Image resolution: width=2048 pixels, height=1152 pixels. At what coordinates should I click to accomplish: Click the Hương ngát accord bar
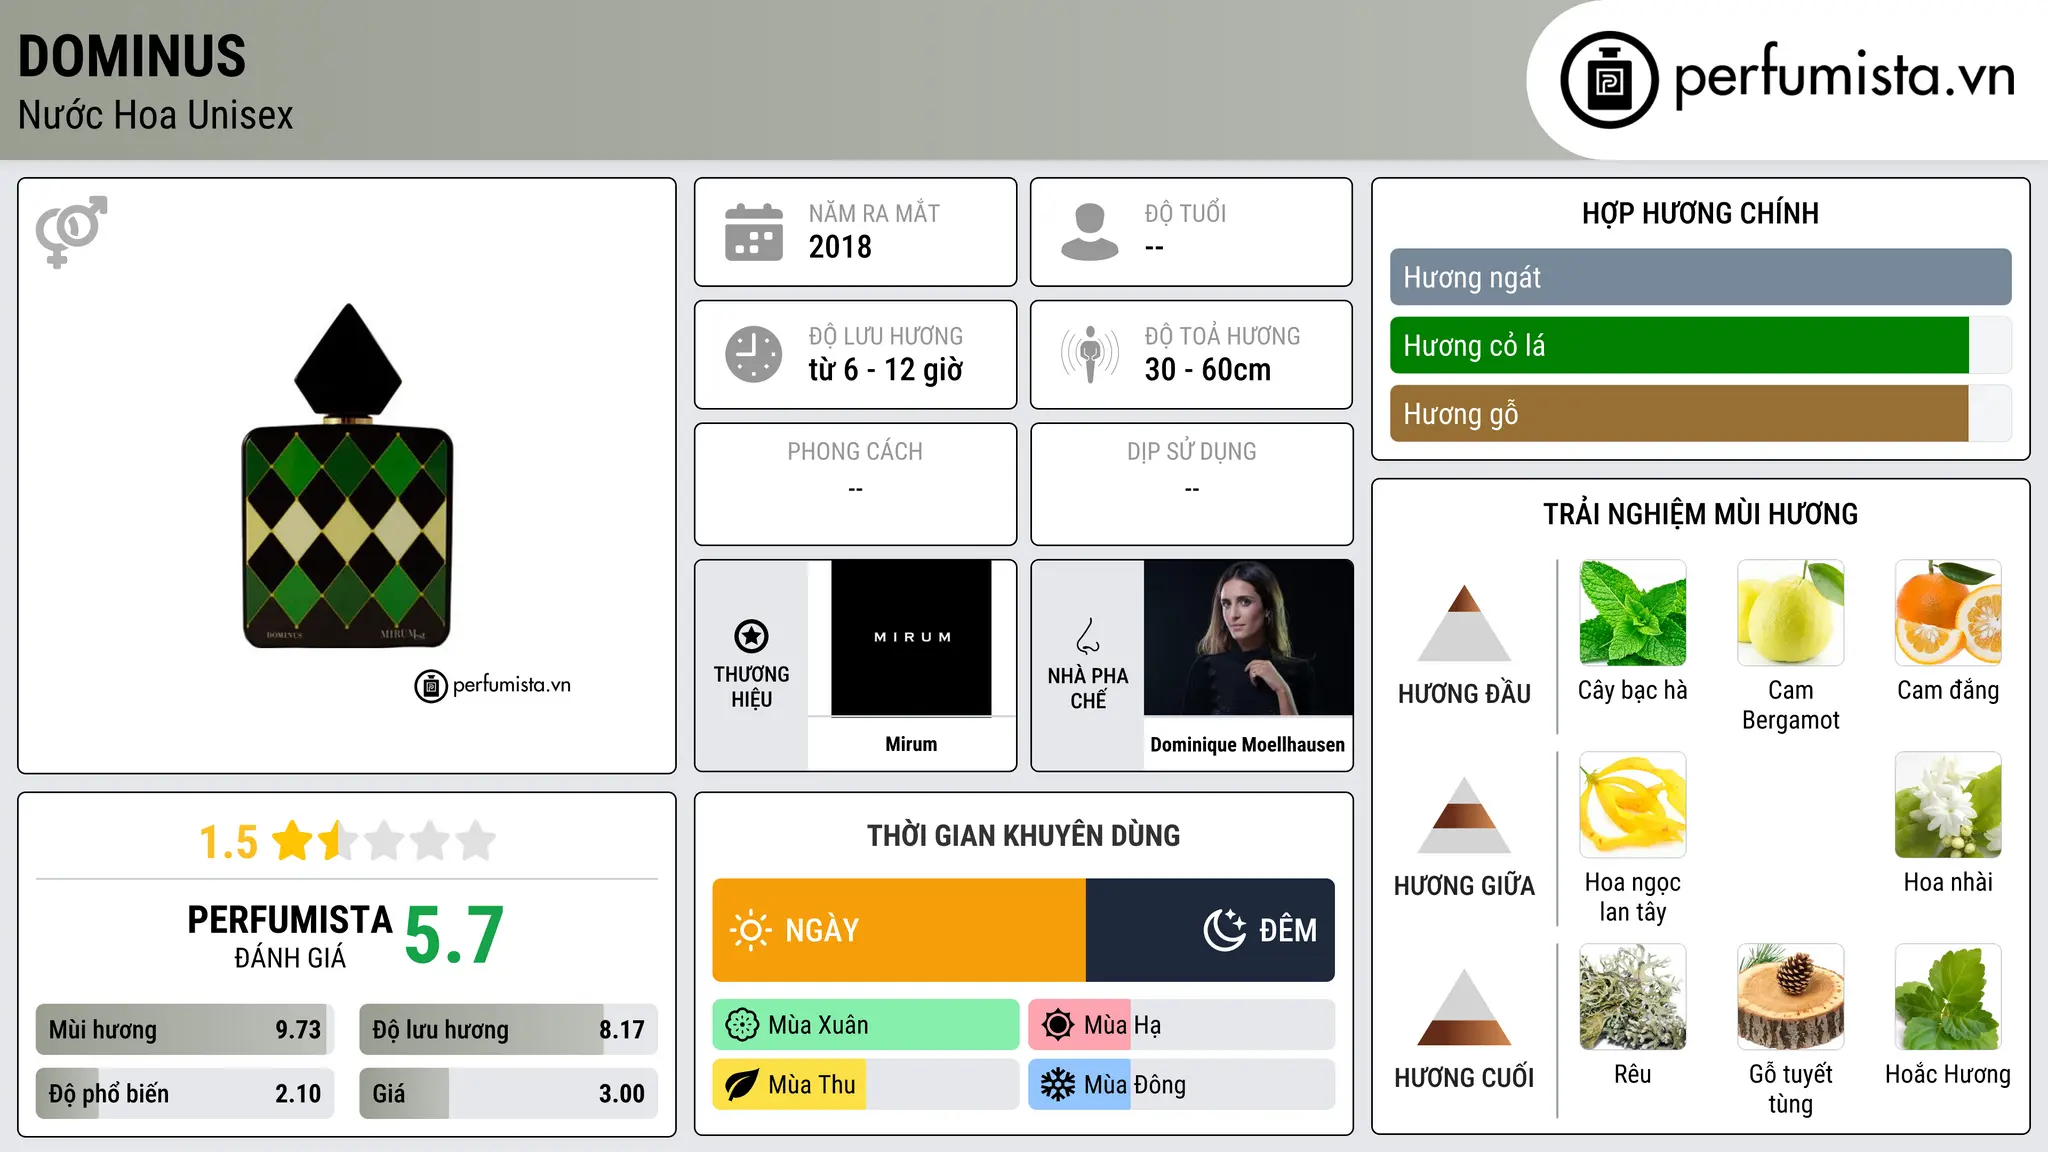point(1700,277)
